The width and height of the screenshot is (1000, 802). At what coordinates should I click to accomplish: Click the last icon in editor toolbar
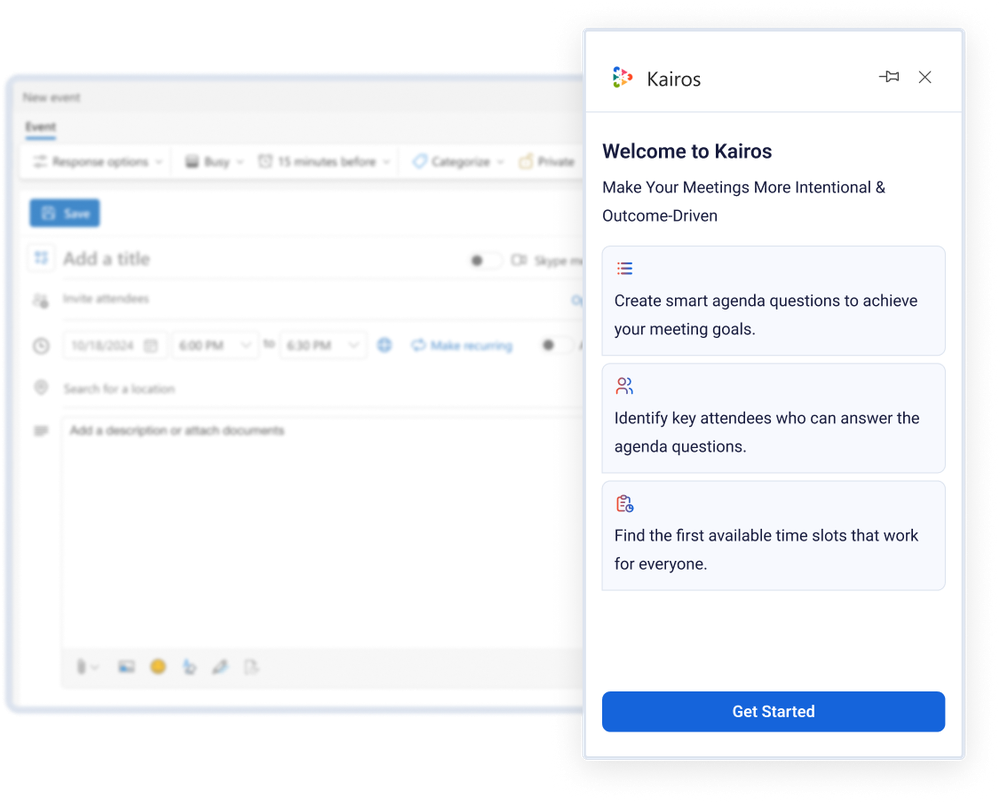pos(251,667)
